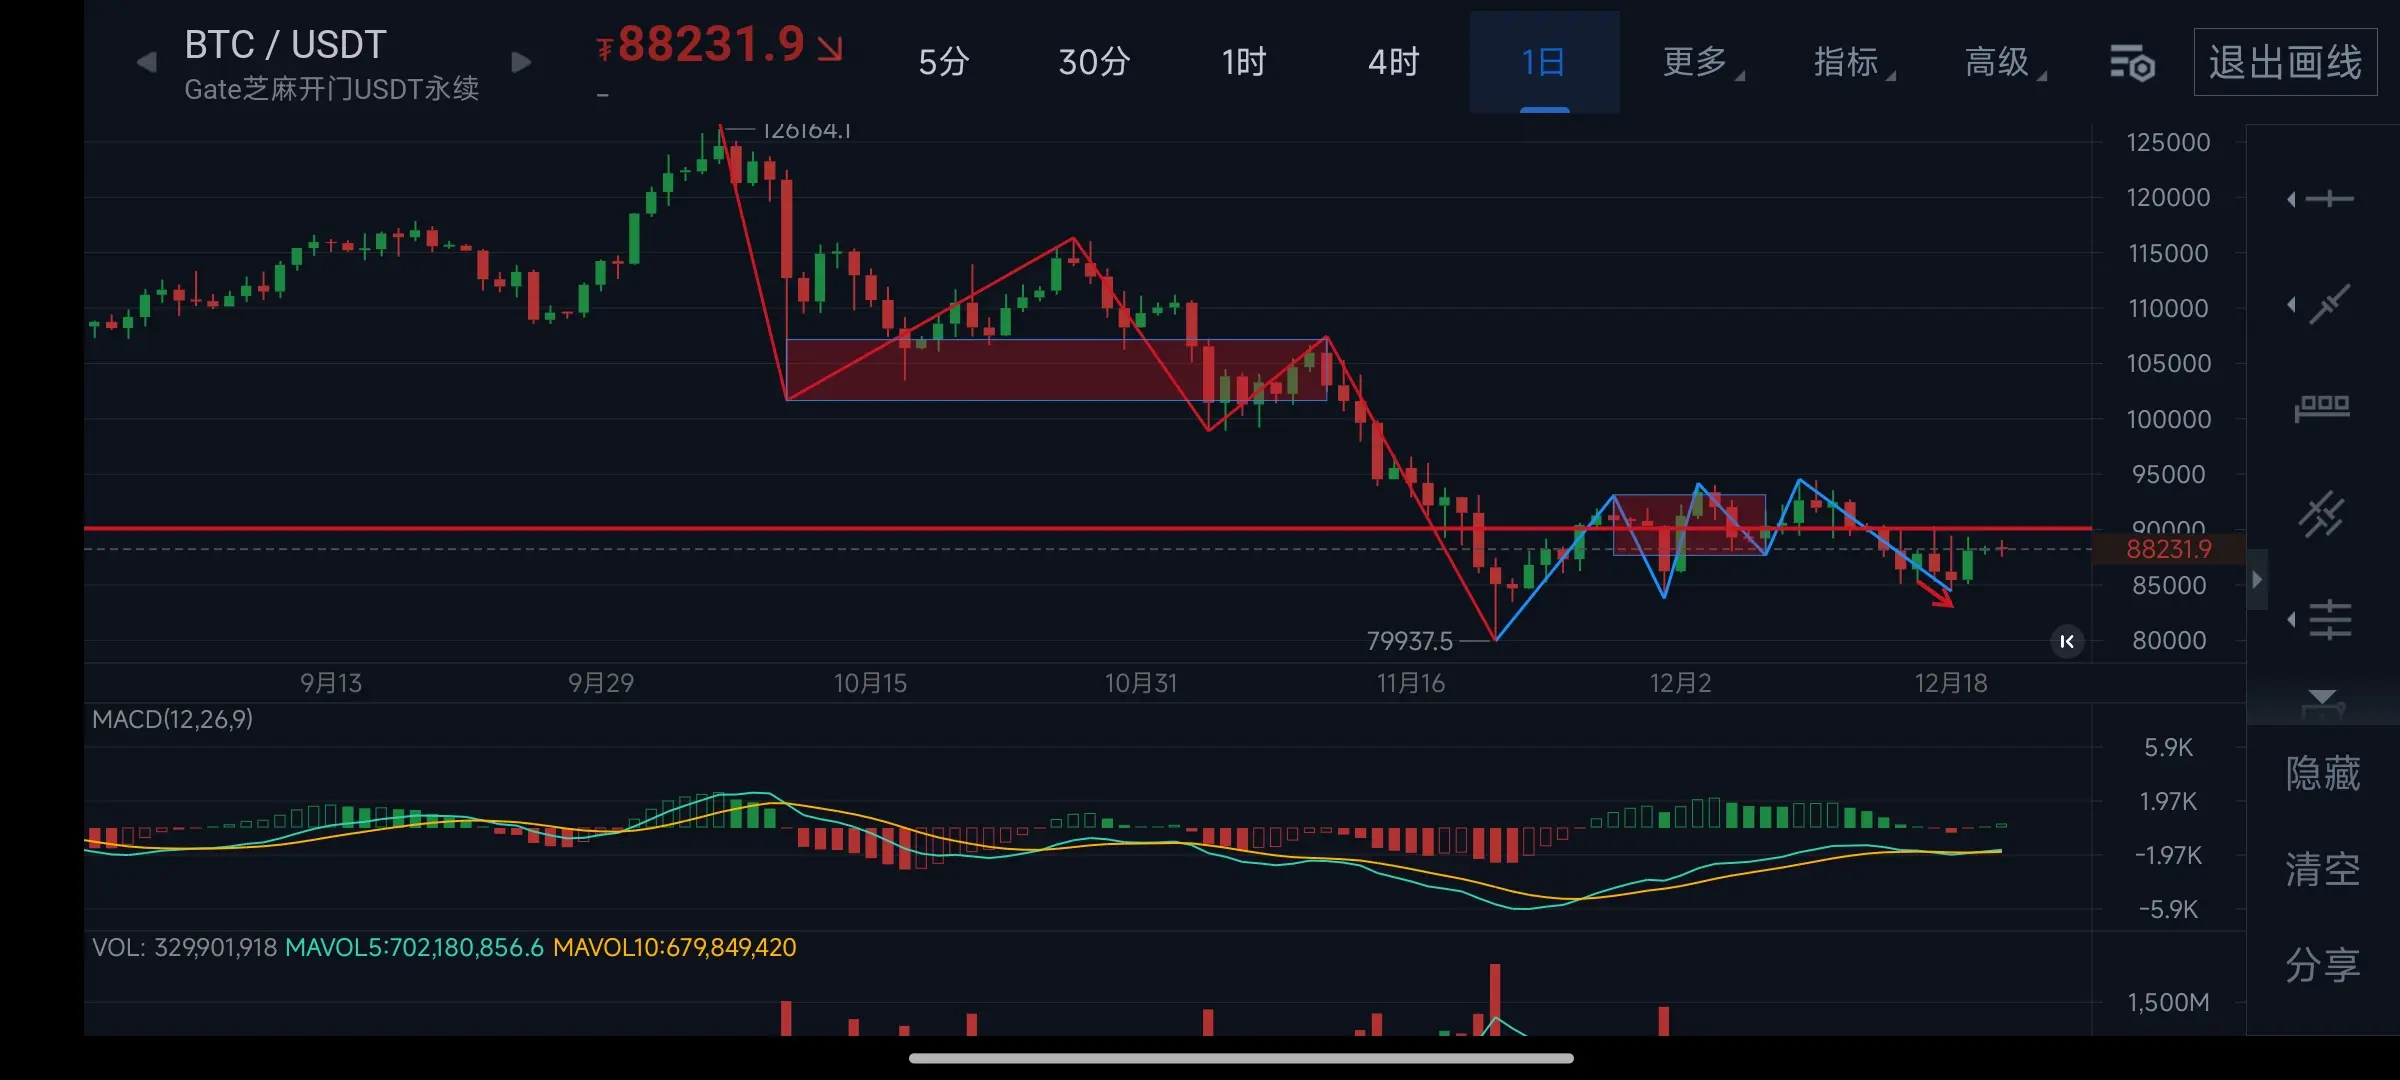The width and height of the screenshot is (2400, 1080).
Task: Switch to previous trading pair arrow
Action: point(146,63)
